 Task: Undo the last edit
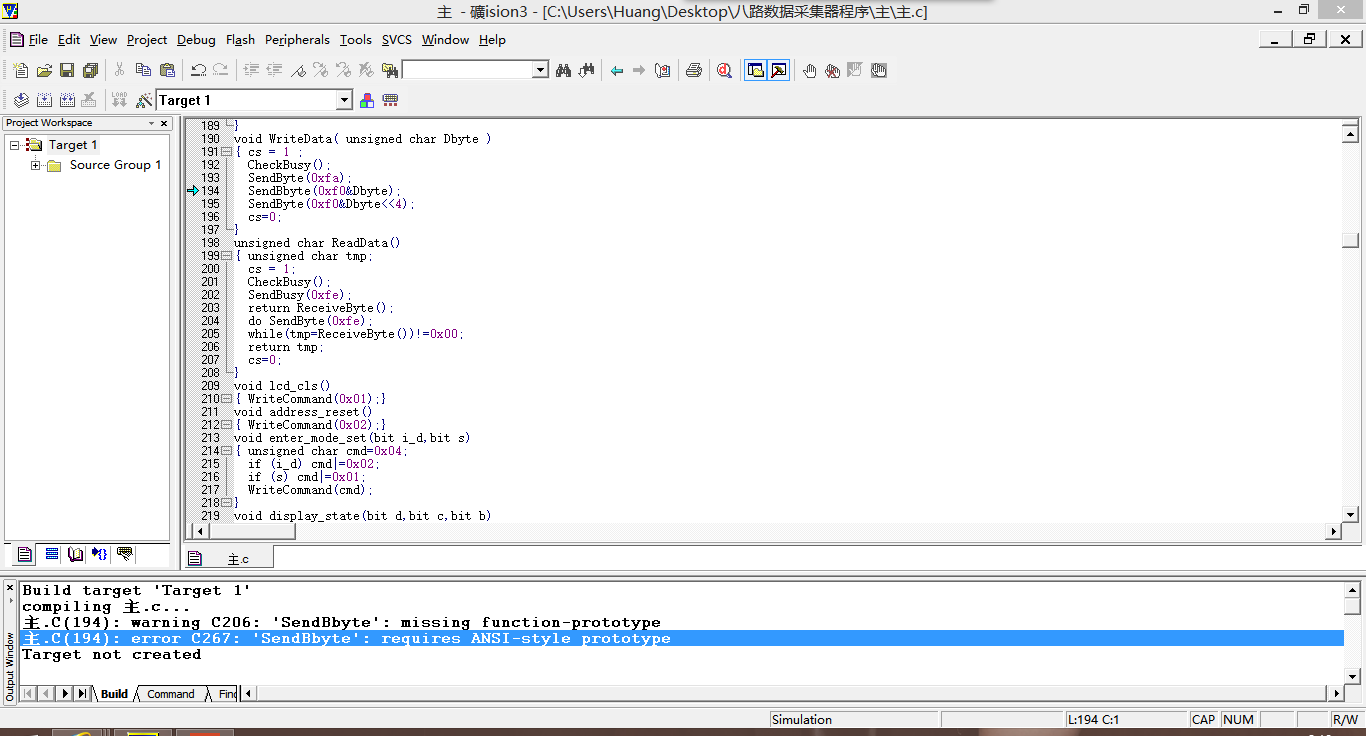point(198,70)
